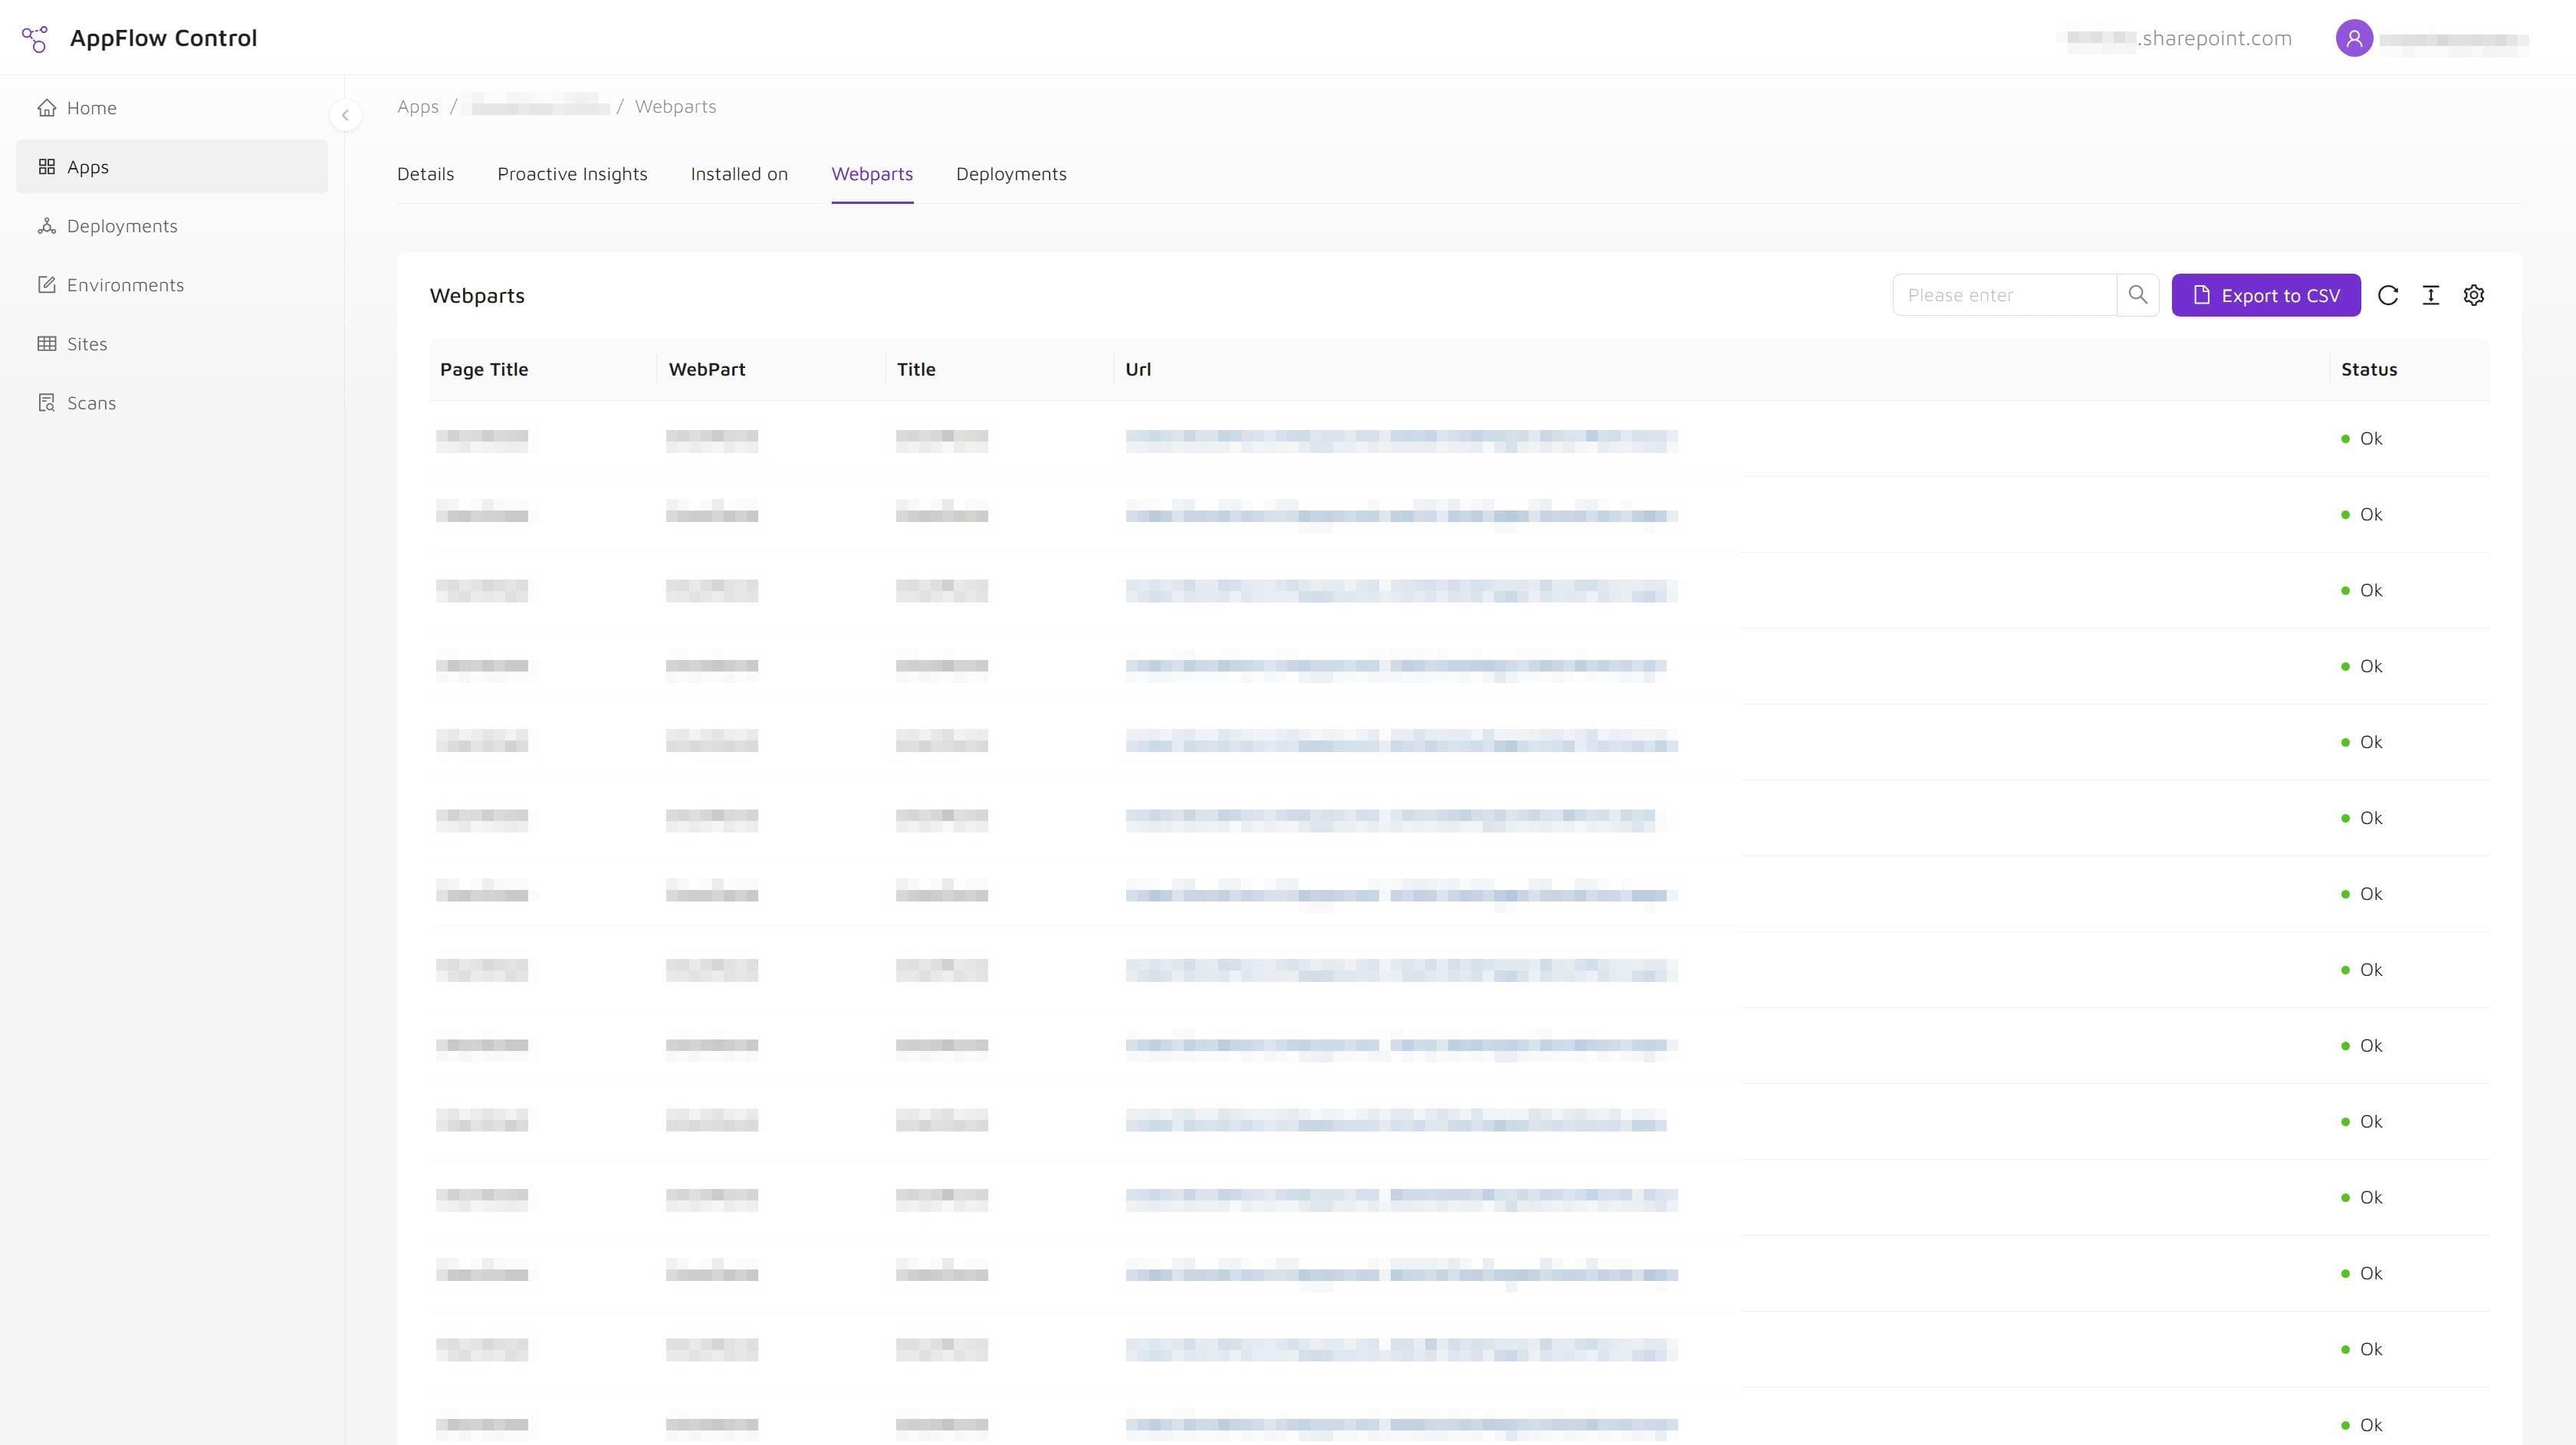Switch to the Proactive Insights tab
The image size is (2576, 1445).
pyautogui.click(x=572, y=174)
